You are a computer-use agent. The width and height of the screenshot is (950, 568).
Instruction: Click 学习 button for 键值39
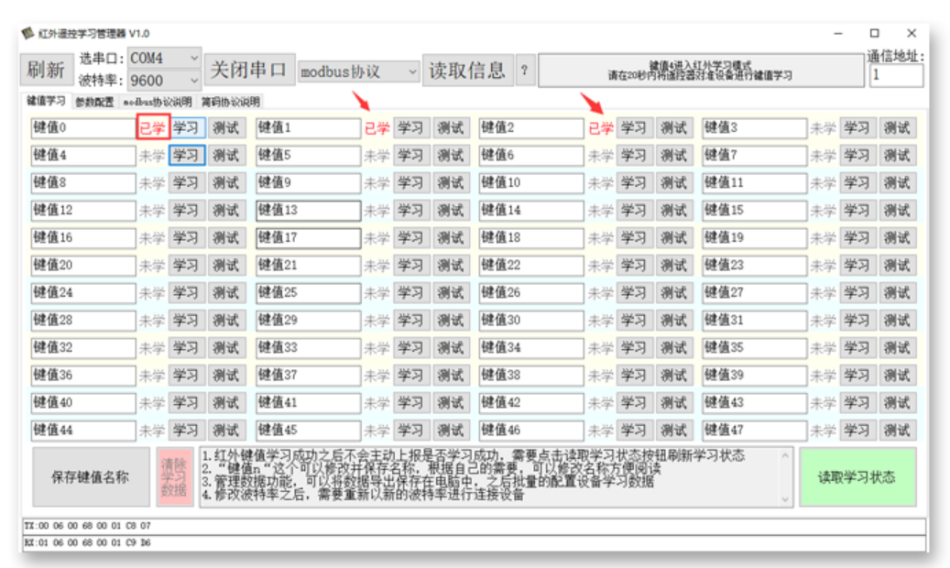(x=857, y=375)
